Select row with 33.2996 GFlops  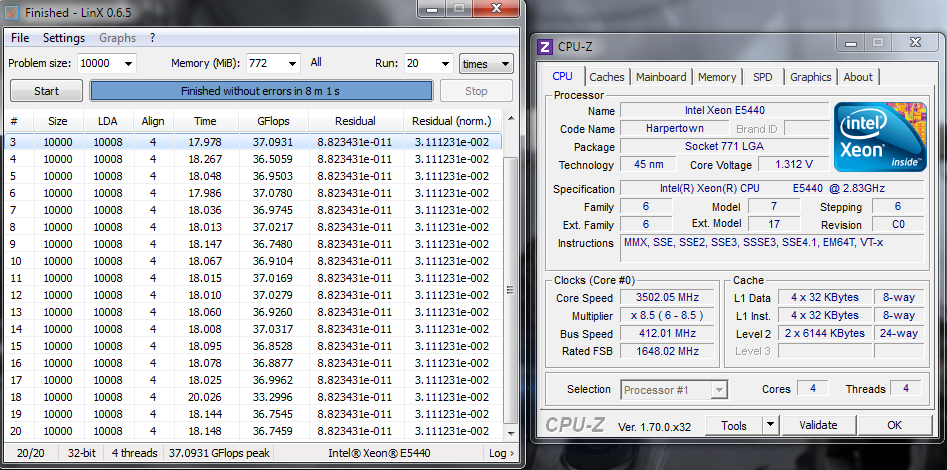pos(254,397)
